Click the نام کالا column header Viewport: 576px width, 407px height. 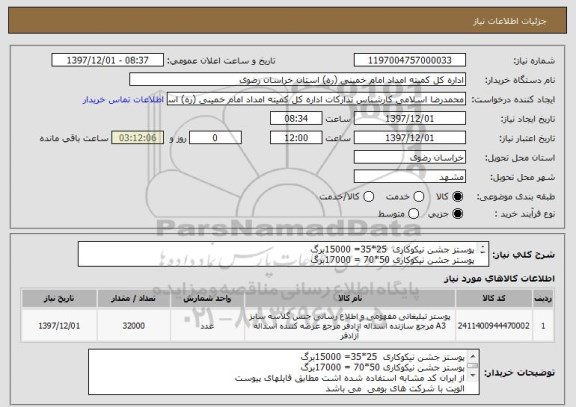click(350, 298)
